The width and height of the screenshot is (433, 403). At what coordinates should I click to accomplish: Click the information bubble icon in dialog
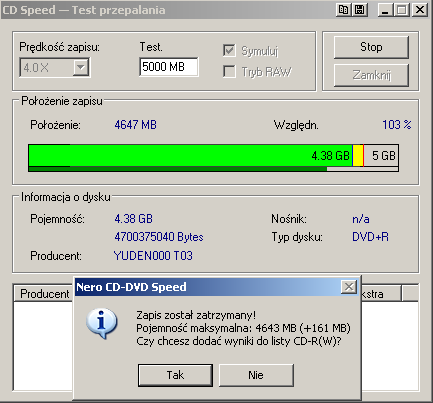tap(102, 323)
